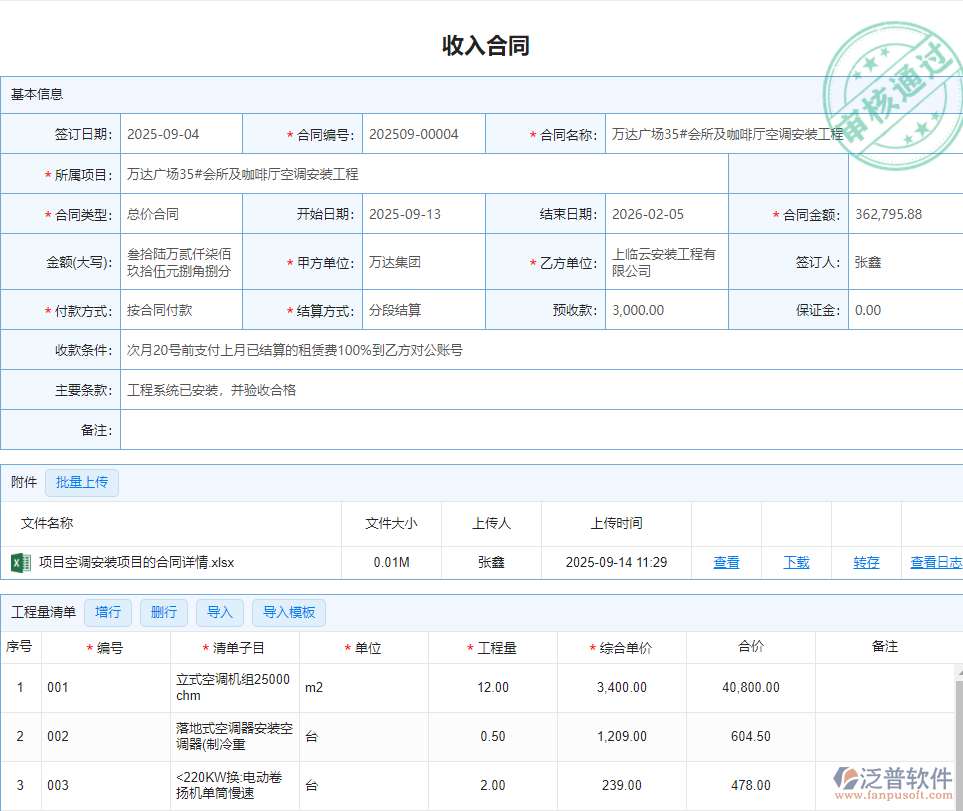Download the contract file via 下载 link
963x811 pixels.
click(x=795, y=562)
